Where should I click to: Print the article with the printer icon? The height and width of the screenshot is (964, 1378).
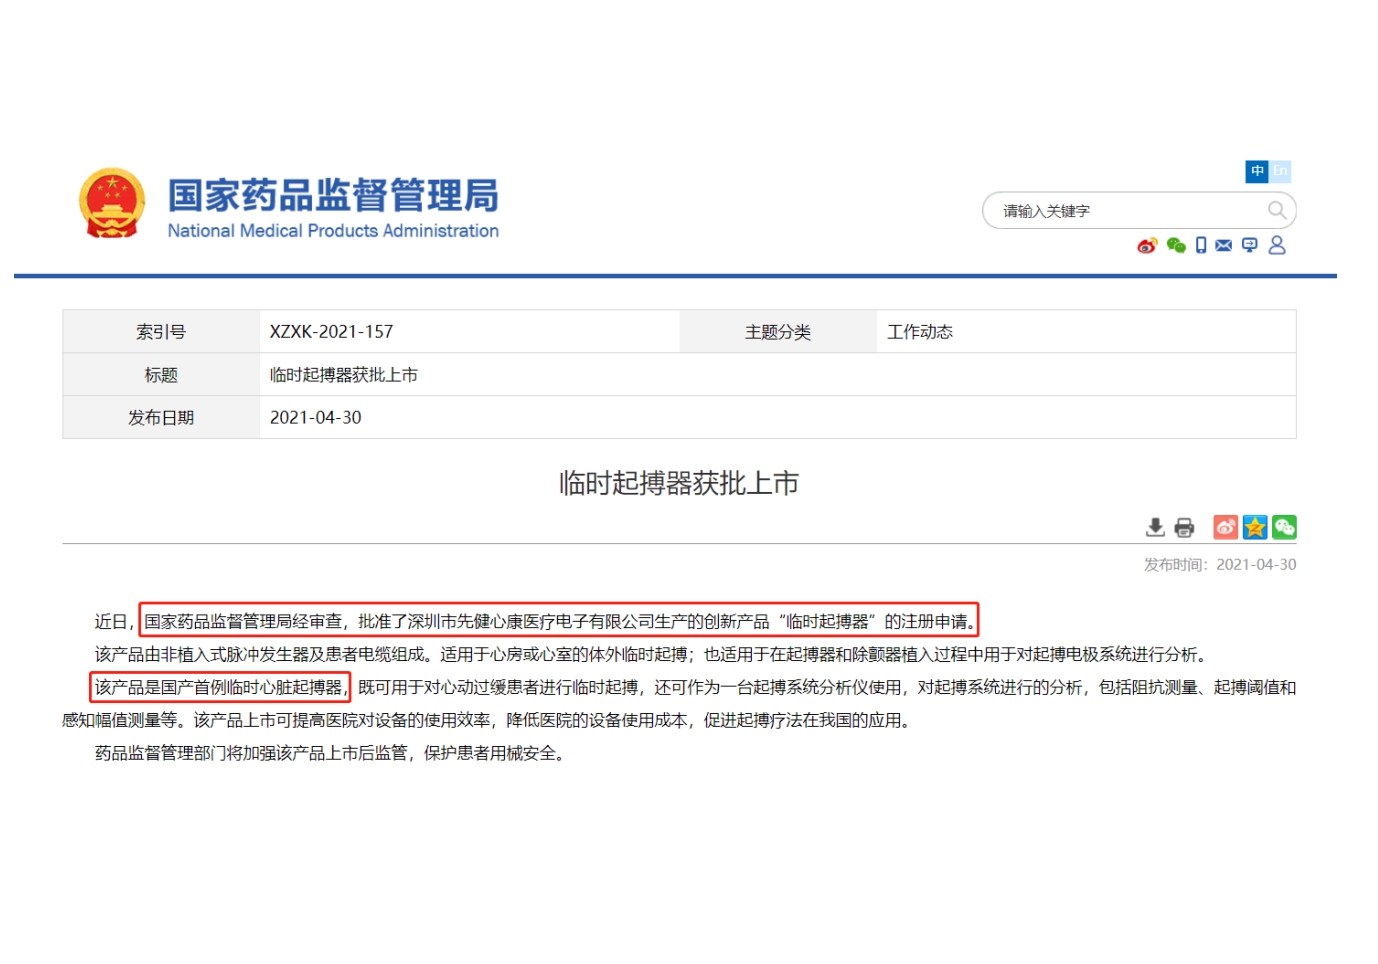click(1185, 527)
